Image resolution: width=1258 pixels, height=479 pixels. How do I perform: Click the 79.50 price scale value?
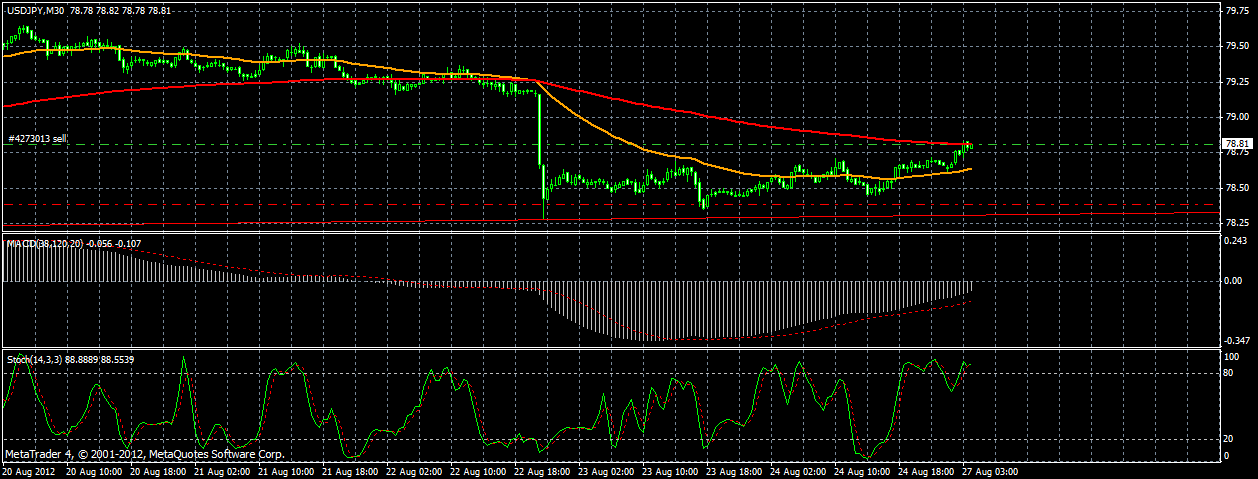[x=1237, y=46]
